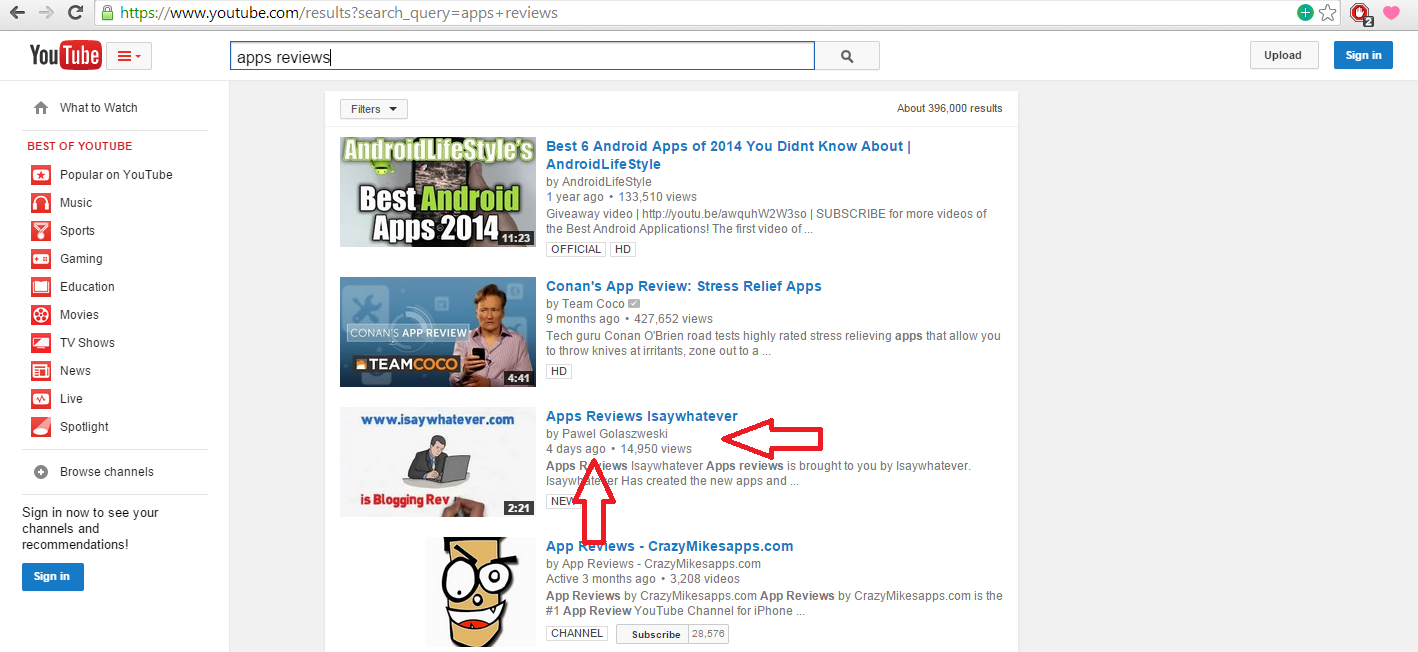Click the magnifying glass search button
Viewport: 1418px width, 652px height.
pyautogui.click(x=847, y=57)
